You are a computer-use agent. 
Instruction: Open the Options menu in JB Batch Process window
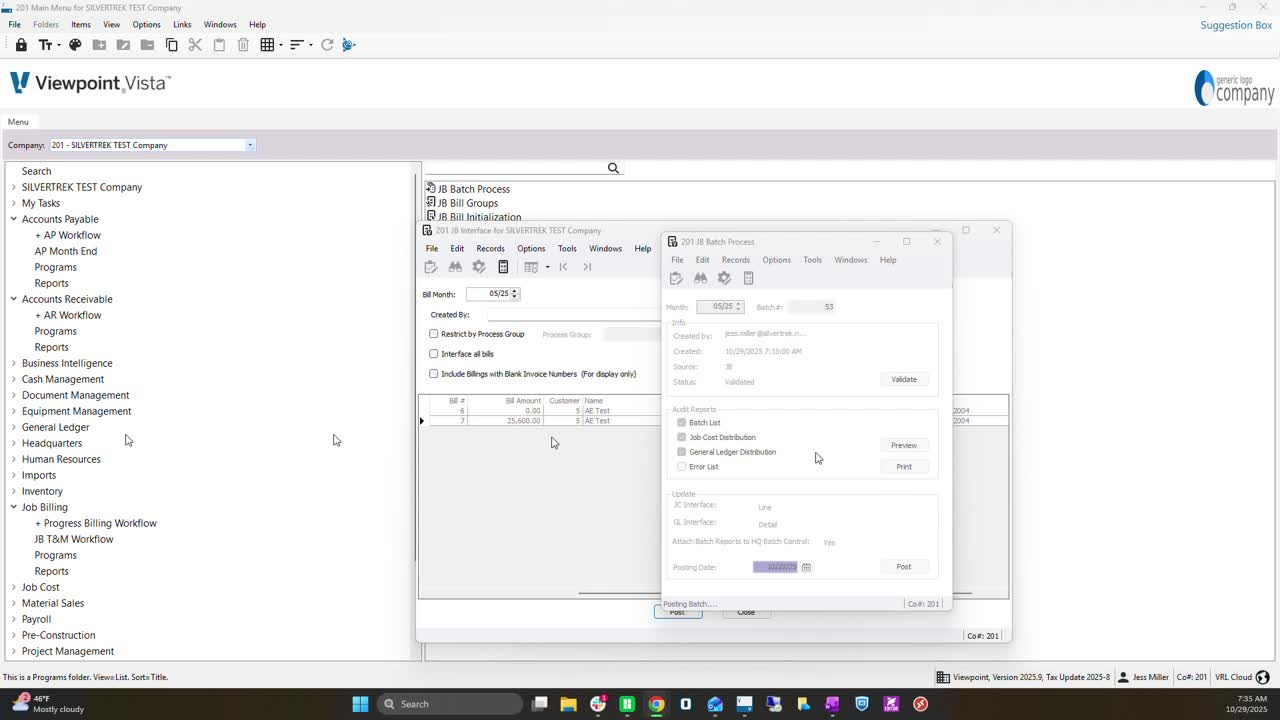pyautogui.click(x=776, y=260)
